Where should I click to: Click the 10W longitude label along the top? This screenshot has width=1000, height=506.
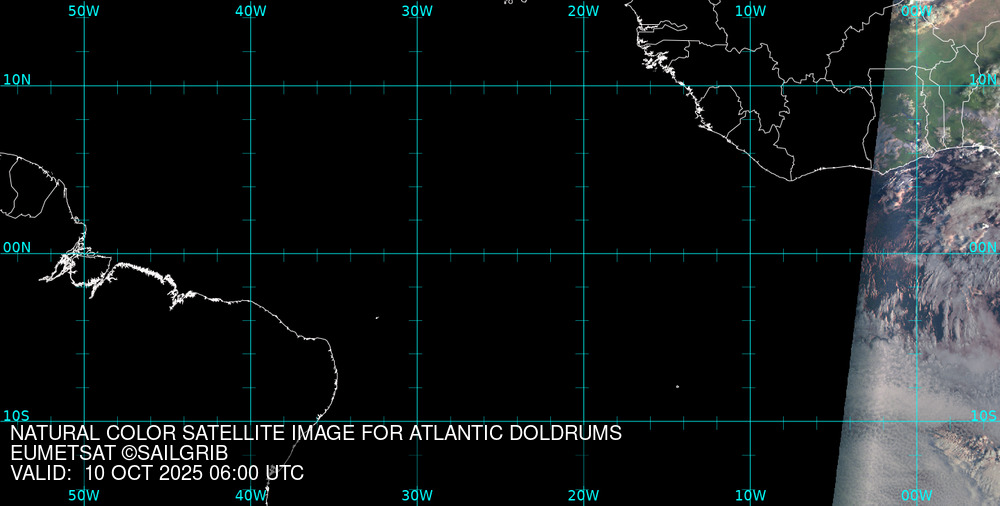[x=750, y=11]
